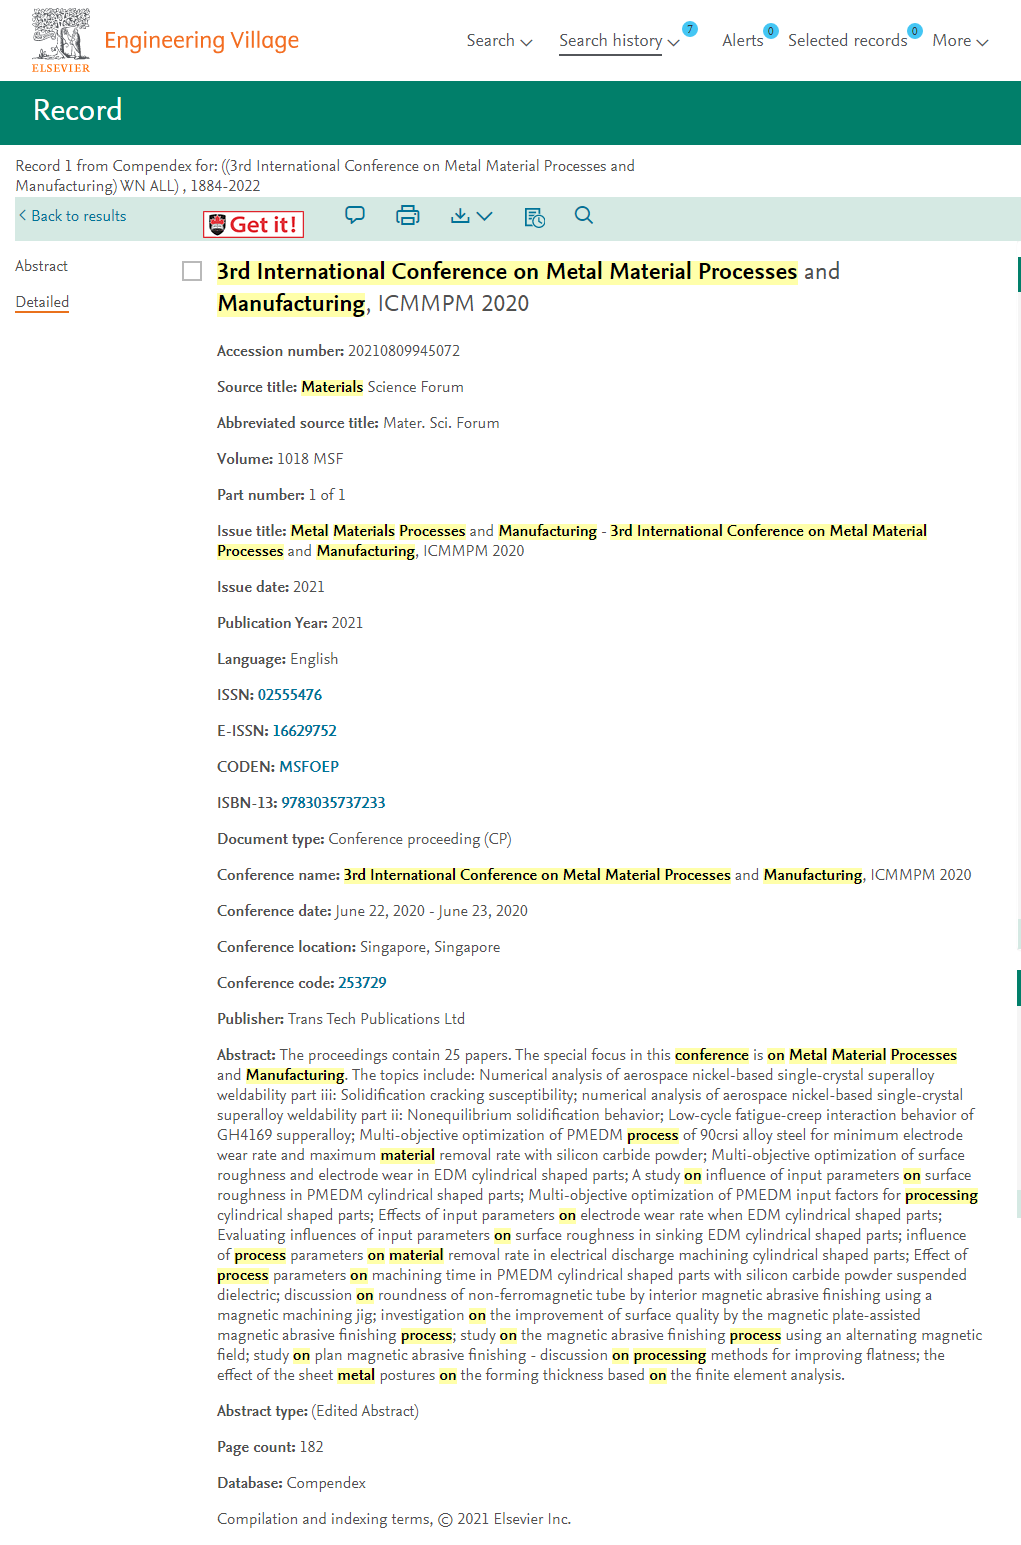1021x1545 pixels.
Task: Open CODEN link MSFOEP
Action: [309, 767]
